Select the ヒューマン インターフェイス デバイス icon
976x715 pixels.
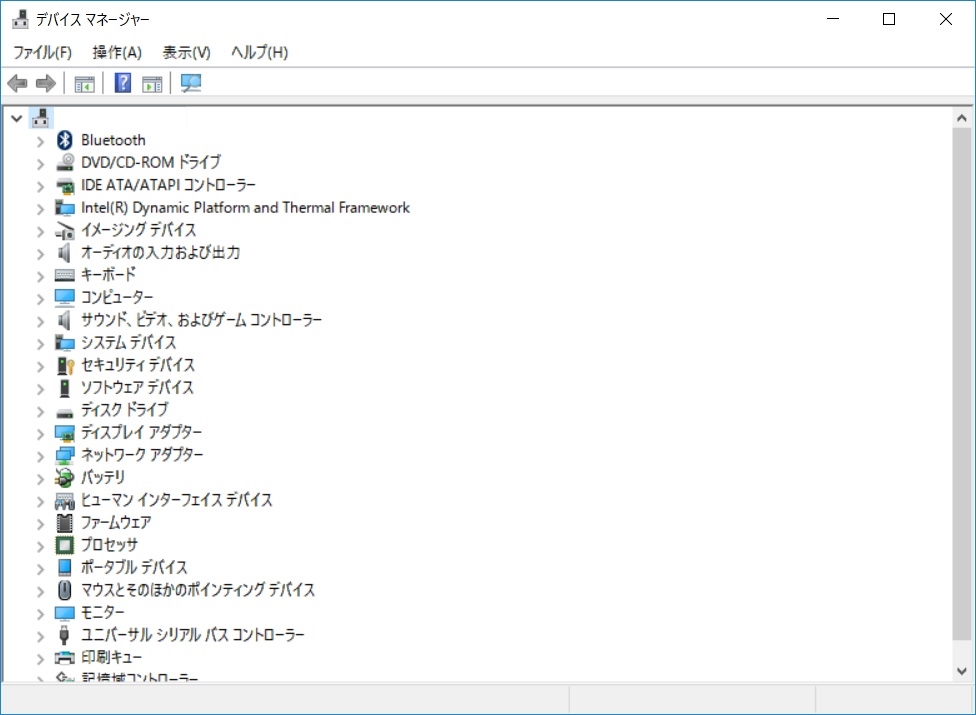(x=65, y=500)
